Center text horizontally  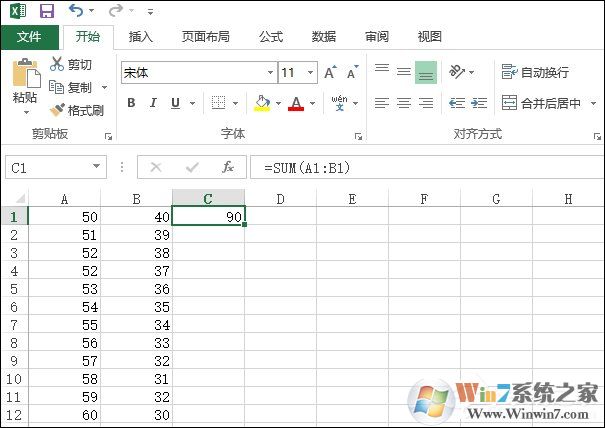point(404,103)
